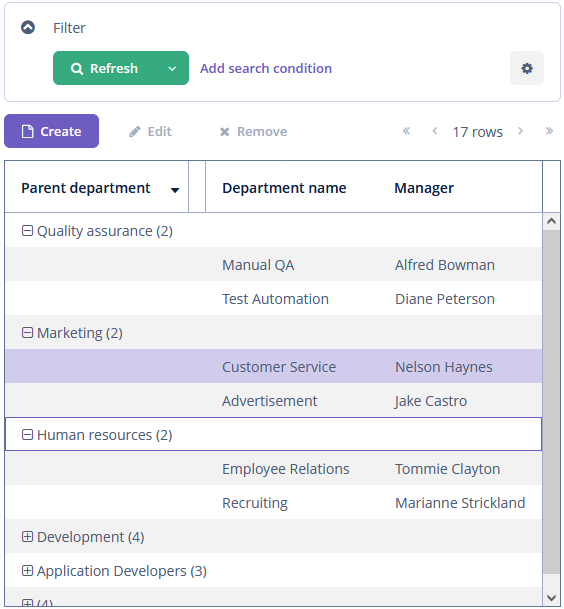Click the green Refresh button
The width and height of the screenshot is (564, 609).
click(104, 68)
